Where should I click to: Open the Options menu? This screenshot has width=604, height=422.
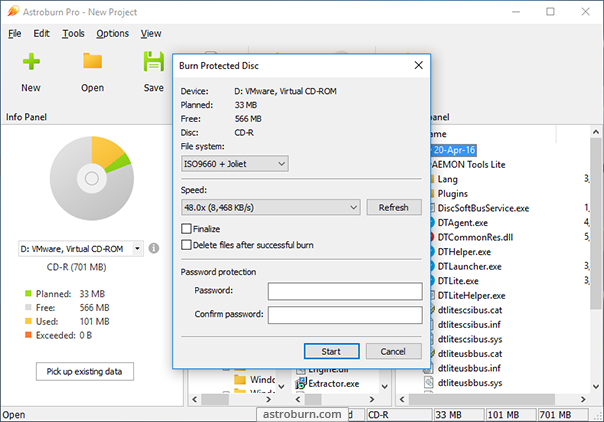(x=112, y=33)
